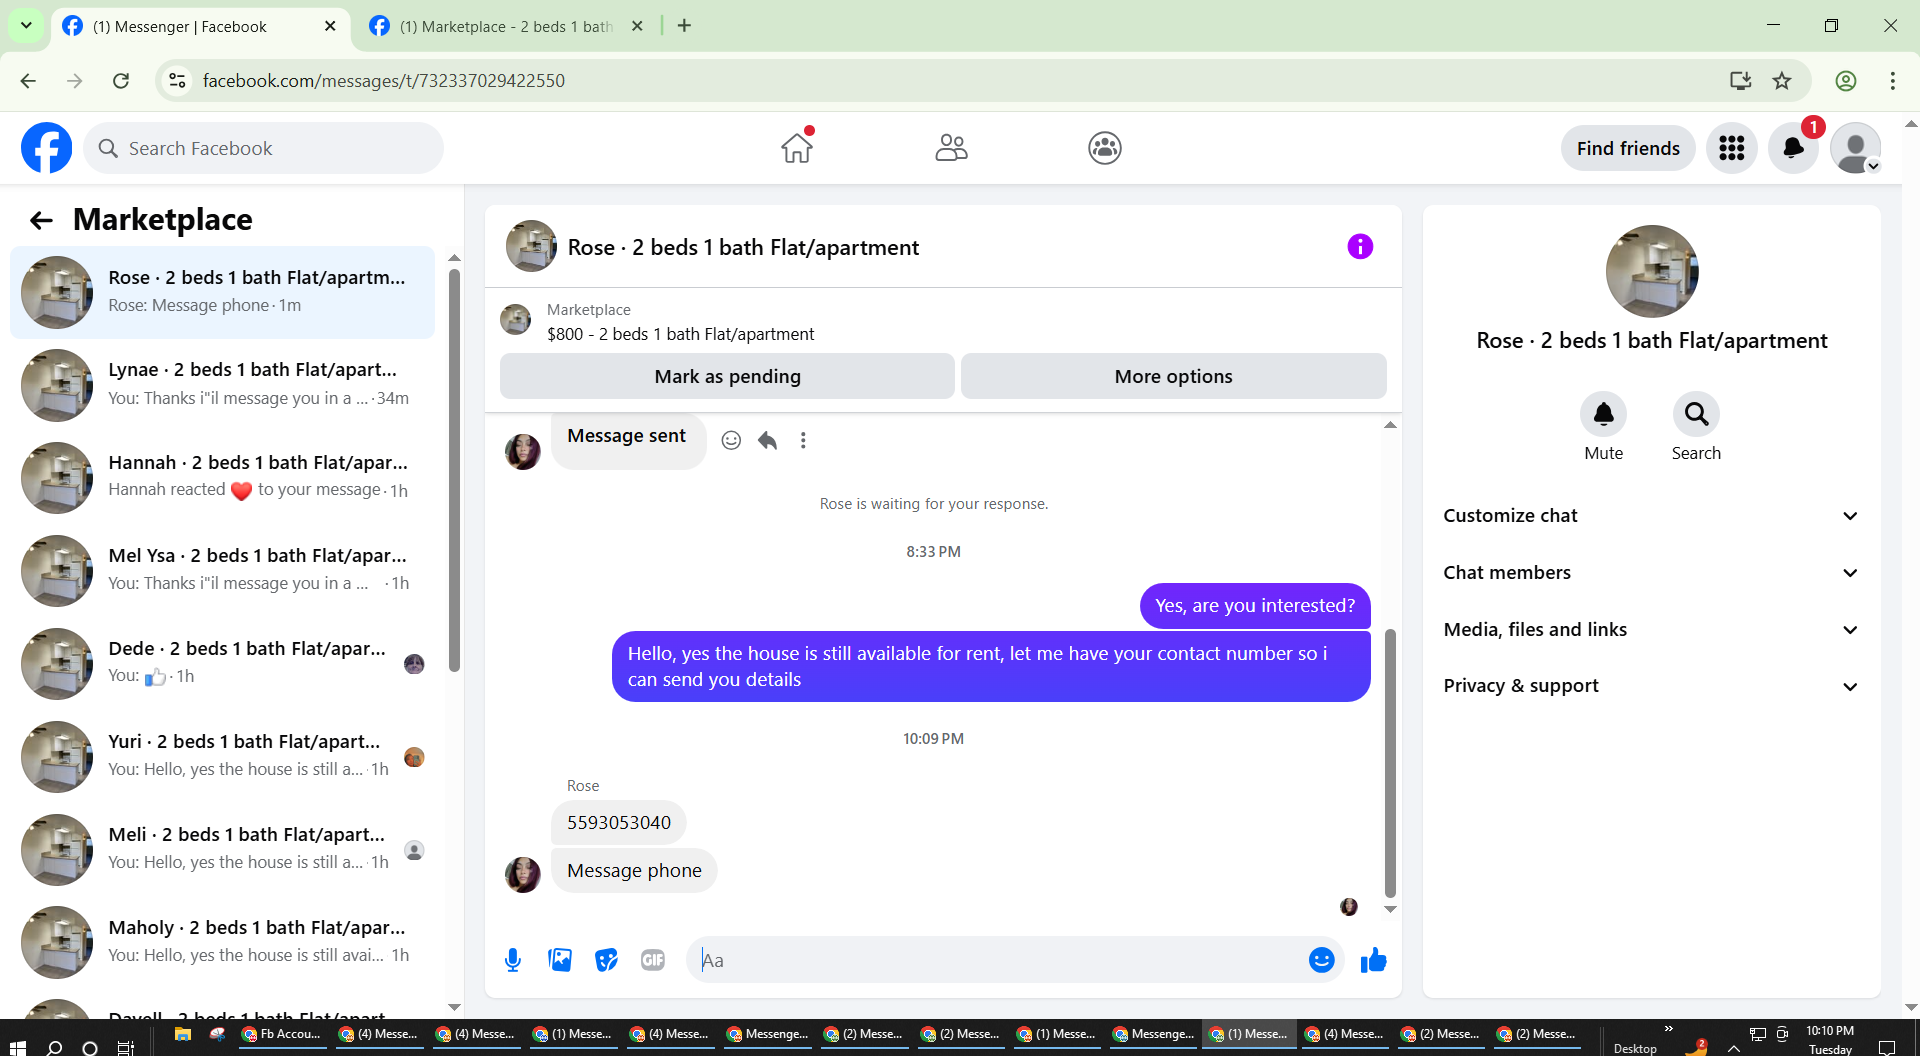Click the back arrow next to Marketplace
The width and height of the screenshot is (1920, 1056).
point(41,220)
